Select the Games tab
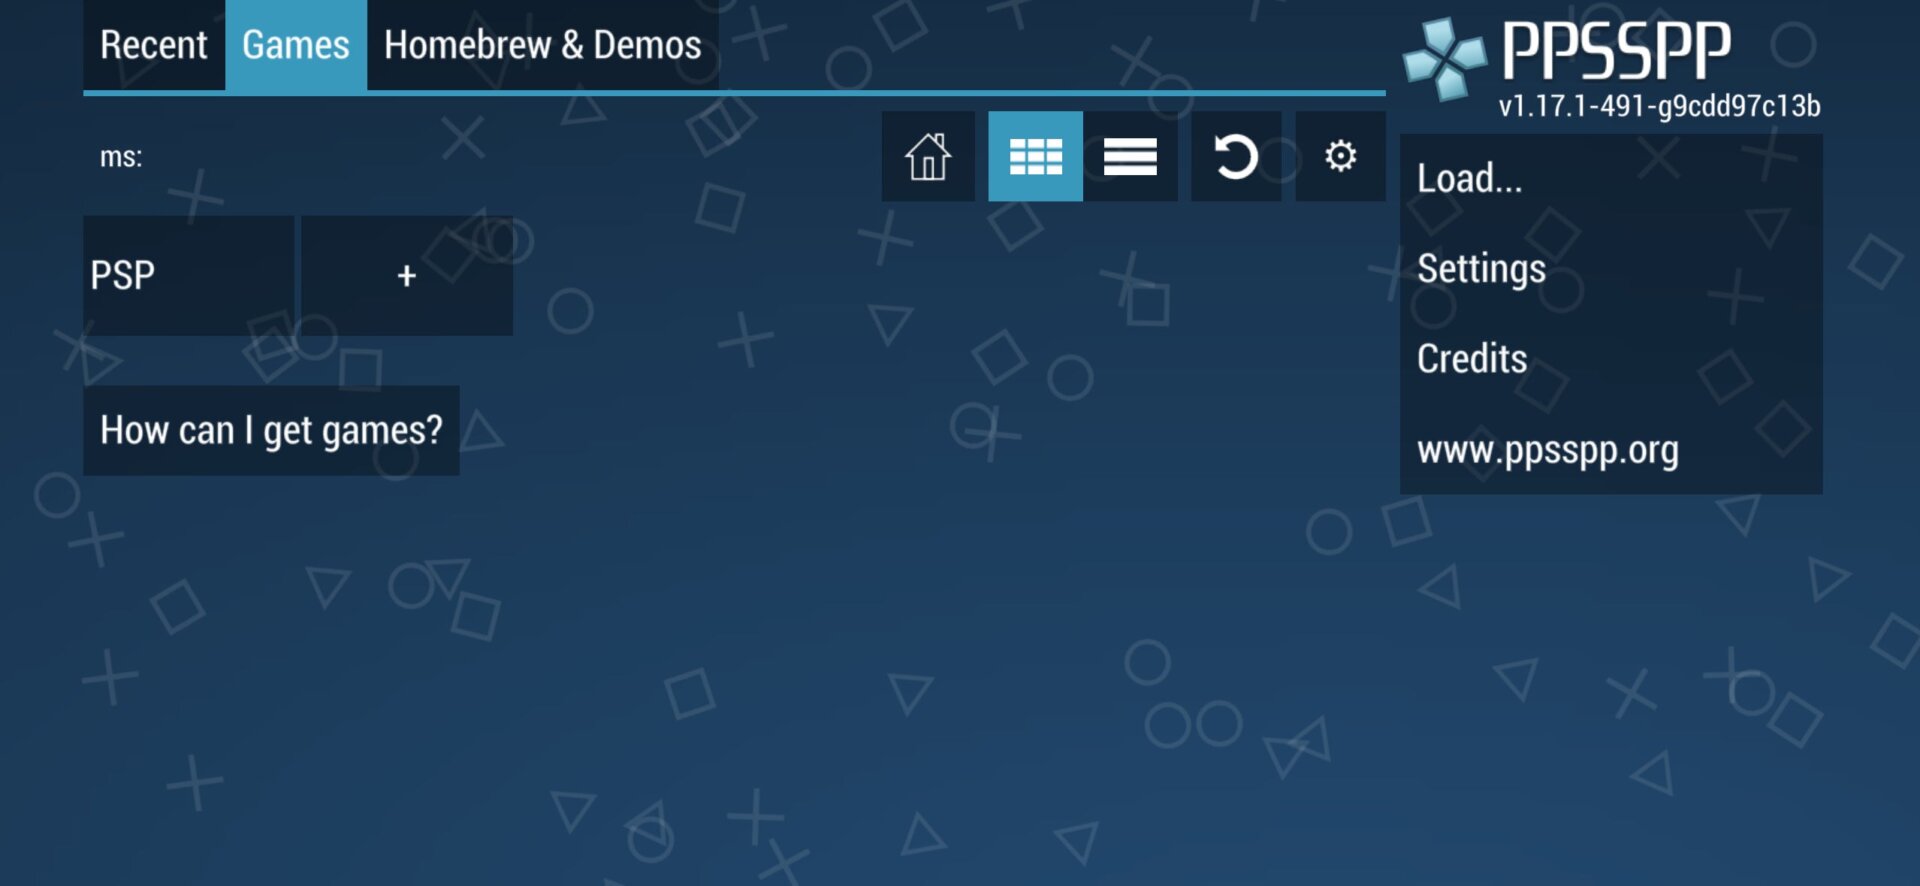Viewport: 1920px width, 886px height. [296, 46]
